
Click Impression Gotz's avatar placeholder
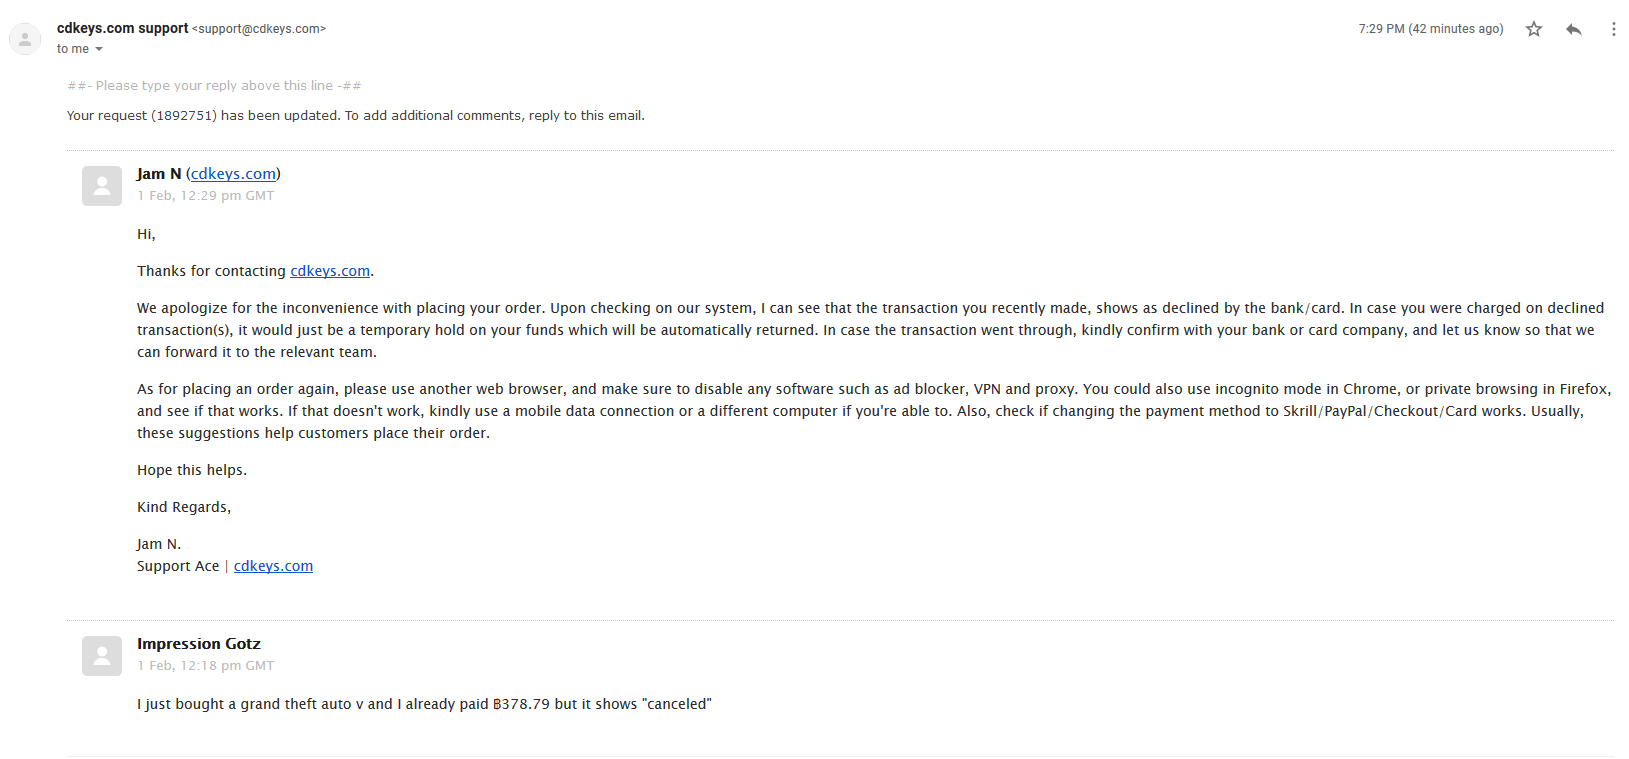pyautogui.click(x=102, y=656)
